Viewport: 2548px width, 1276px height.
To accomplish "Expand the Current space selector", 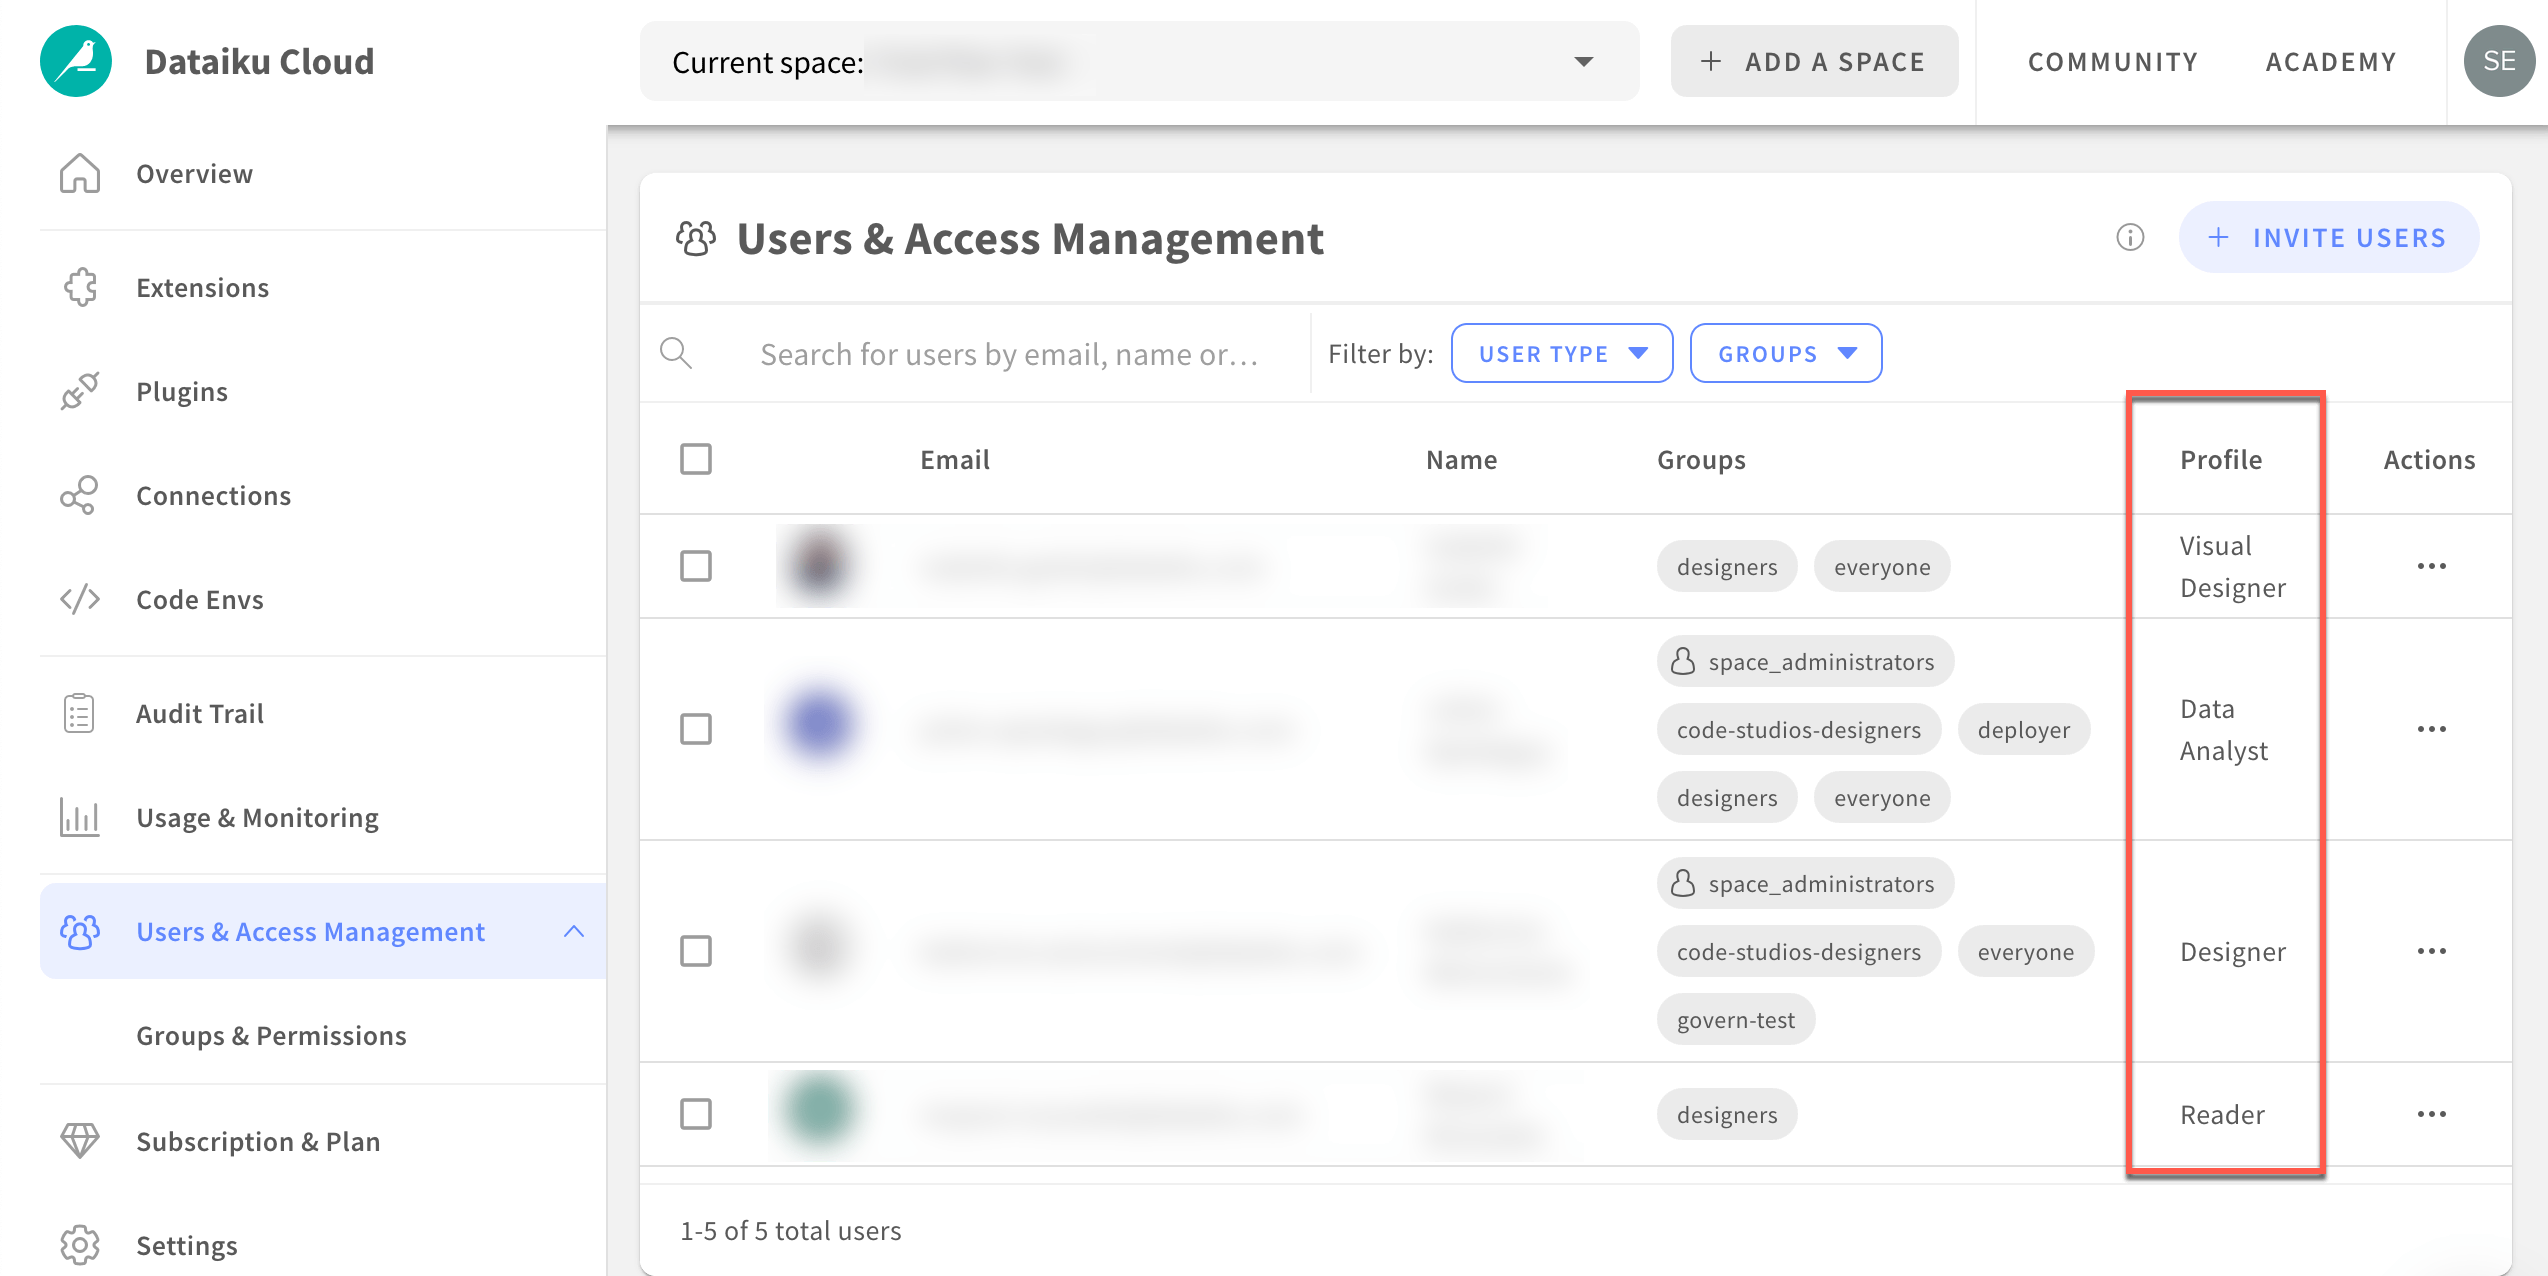I will pyautogui.click(x=1583, y=61).
